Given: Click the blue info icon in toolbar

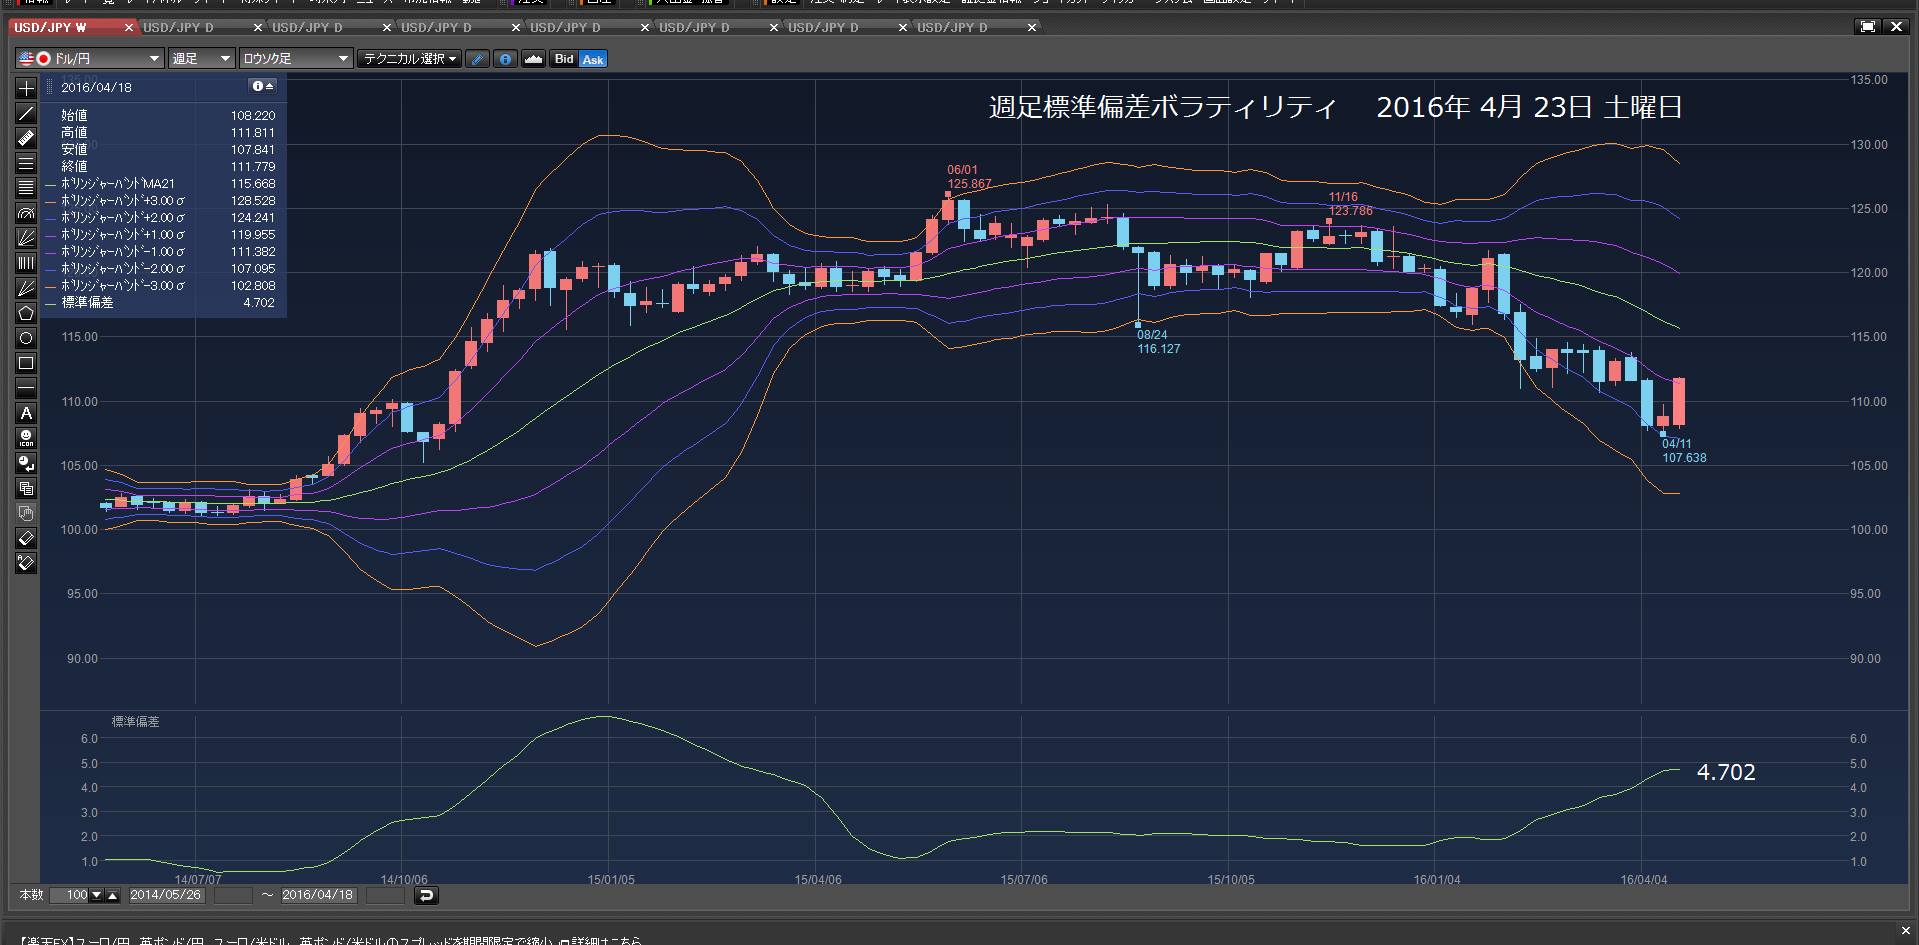Looking at the screenshot, I should (506, 59).
